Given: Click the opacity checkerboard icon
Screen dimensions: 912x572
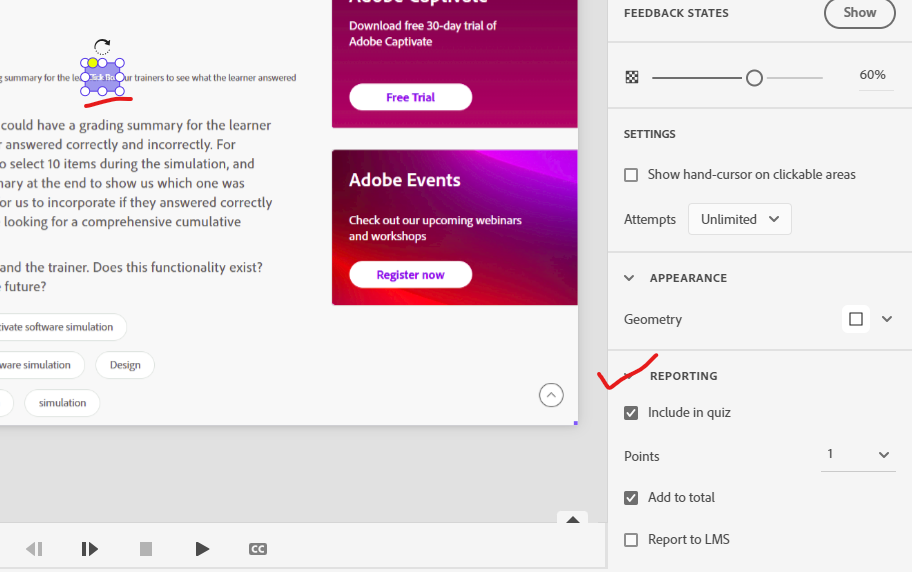Looking at the screenshot, I should 632,77.
